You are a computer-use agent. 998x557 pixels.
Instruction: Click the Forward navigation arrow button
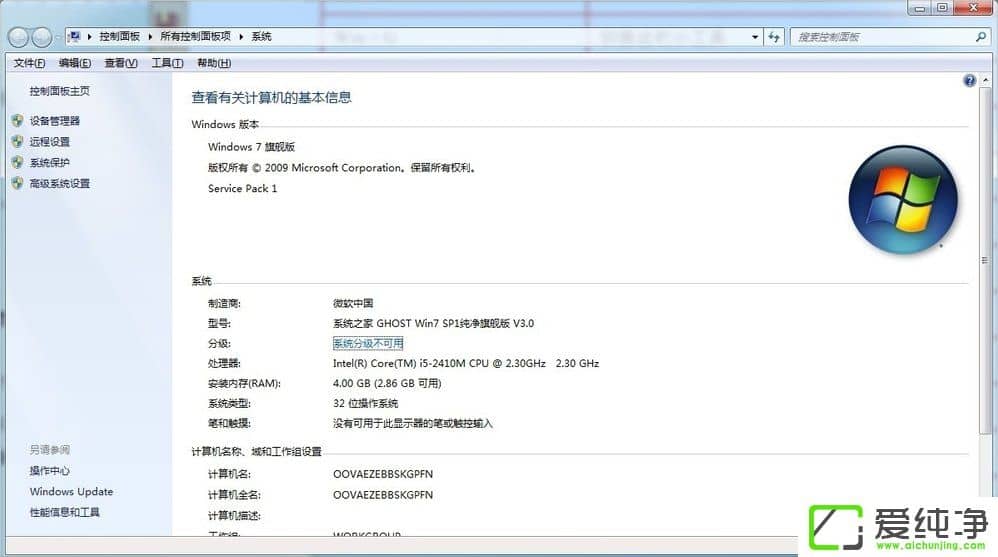[42, 37]
